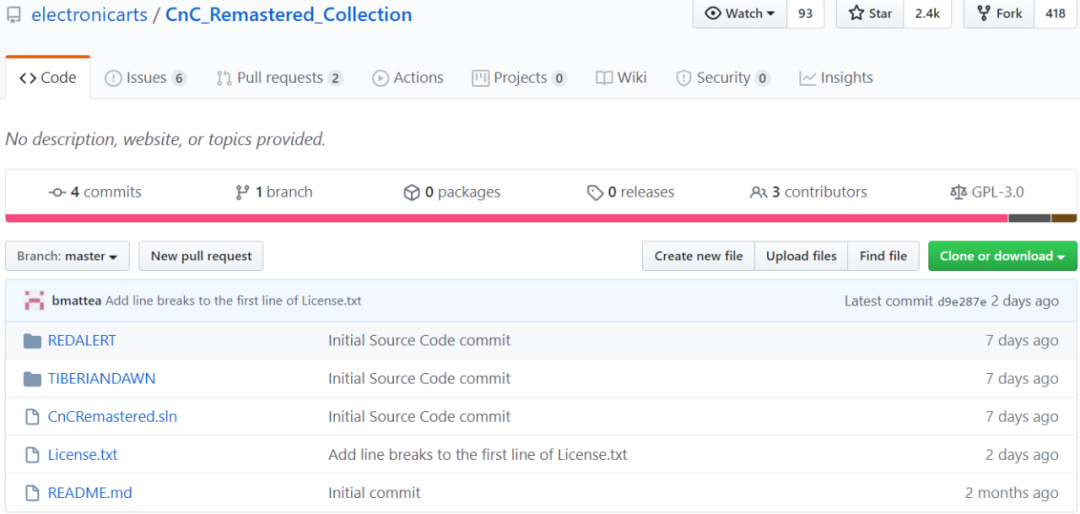
Task: Click Upload files button
Action: point(801,256)
